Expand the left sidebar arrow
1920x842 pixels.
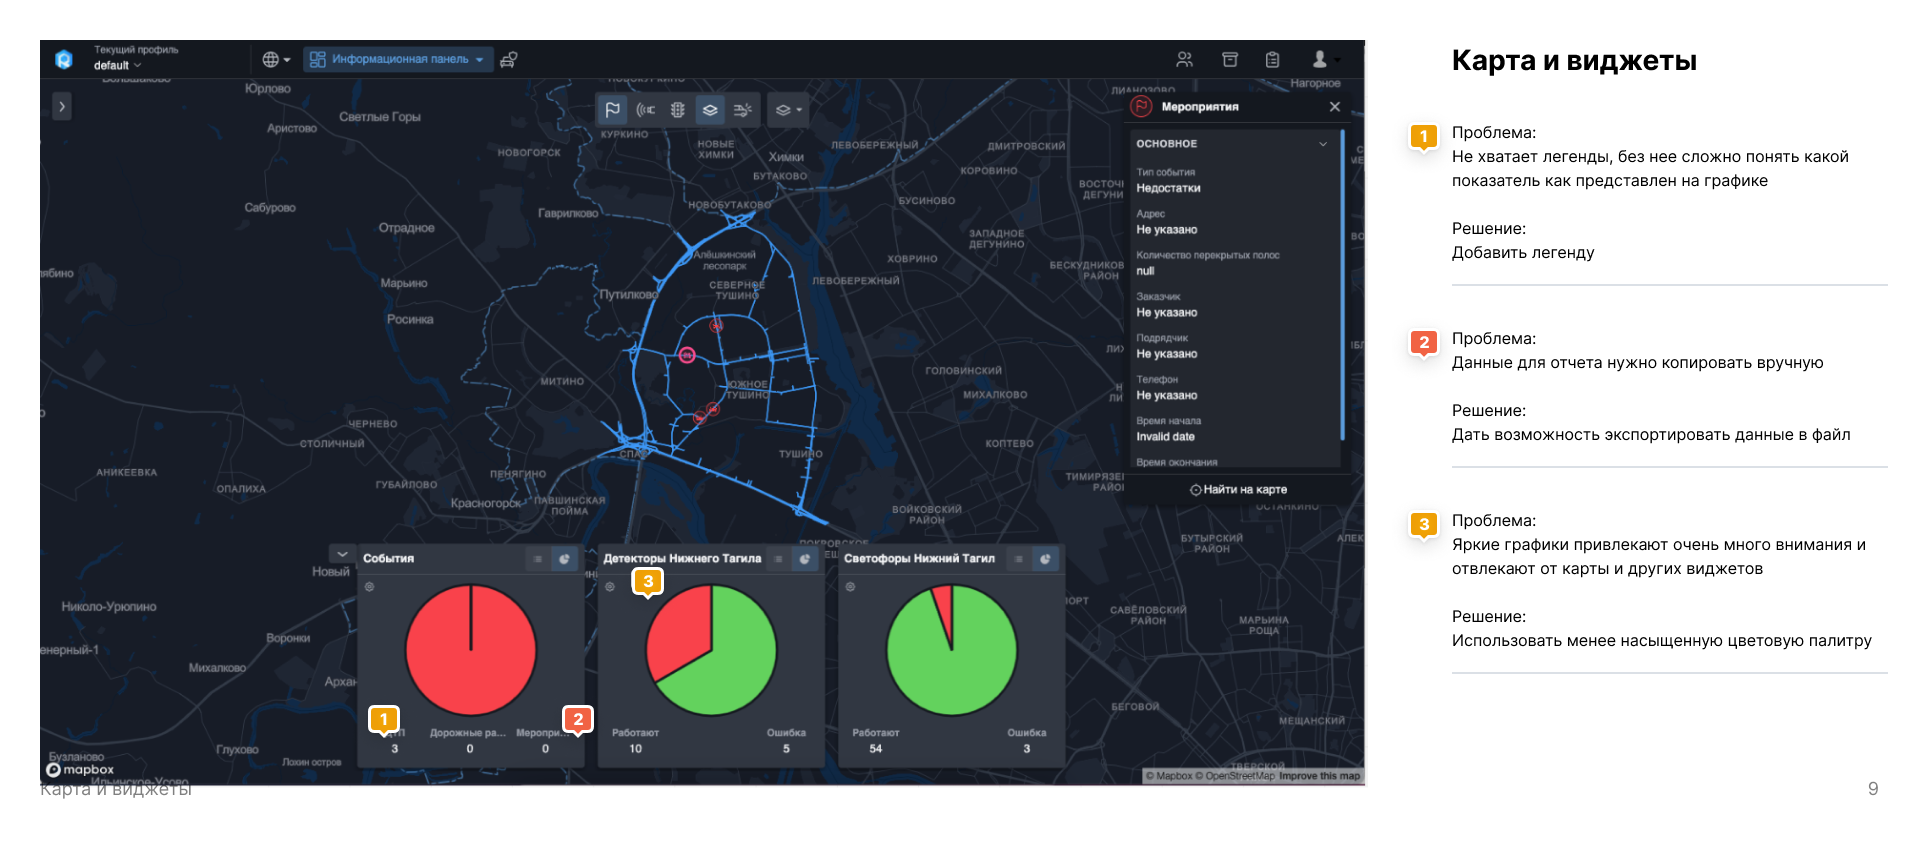click(62, 106)
